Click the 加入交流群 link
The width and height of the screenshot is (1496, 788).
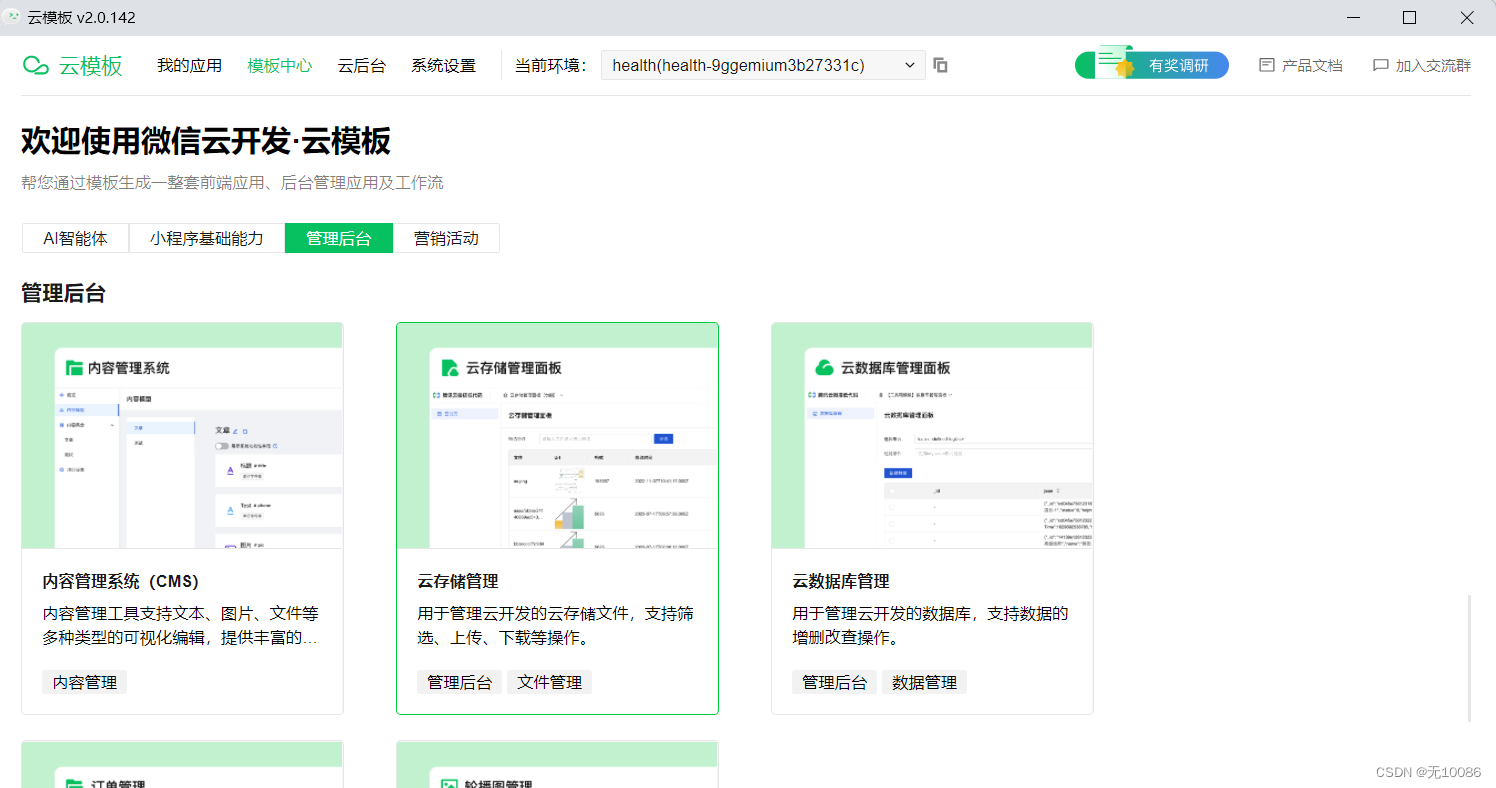(1421, 65)
